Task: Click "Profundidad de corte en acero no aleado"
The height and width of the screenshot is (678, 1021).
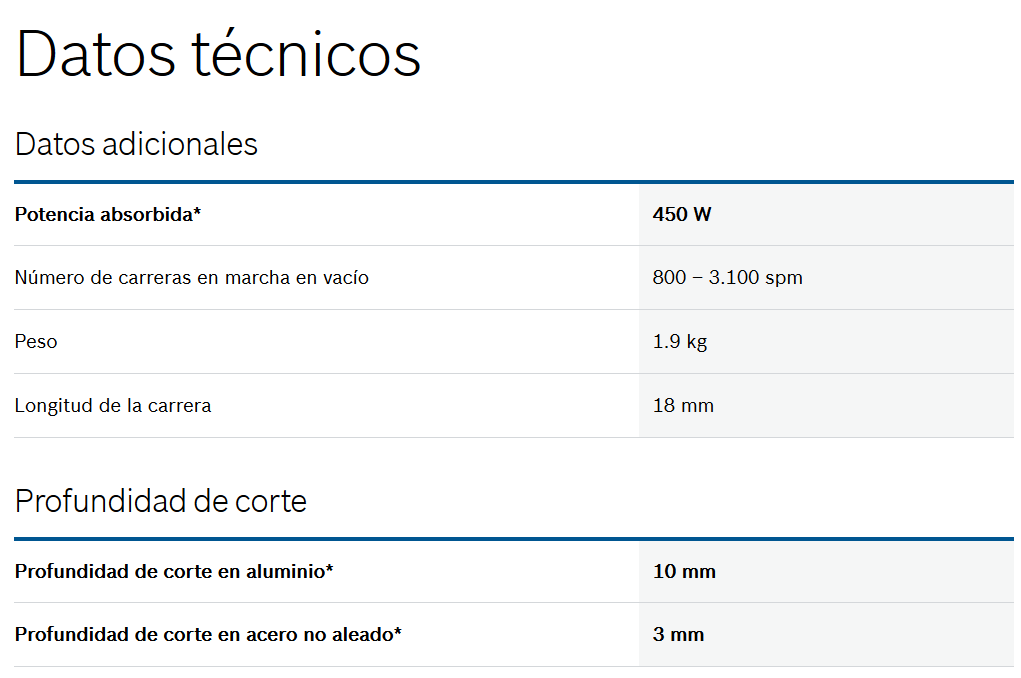Action: click(204, 635)
